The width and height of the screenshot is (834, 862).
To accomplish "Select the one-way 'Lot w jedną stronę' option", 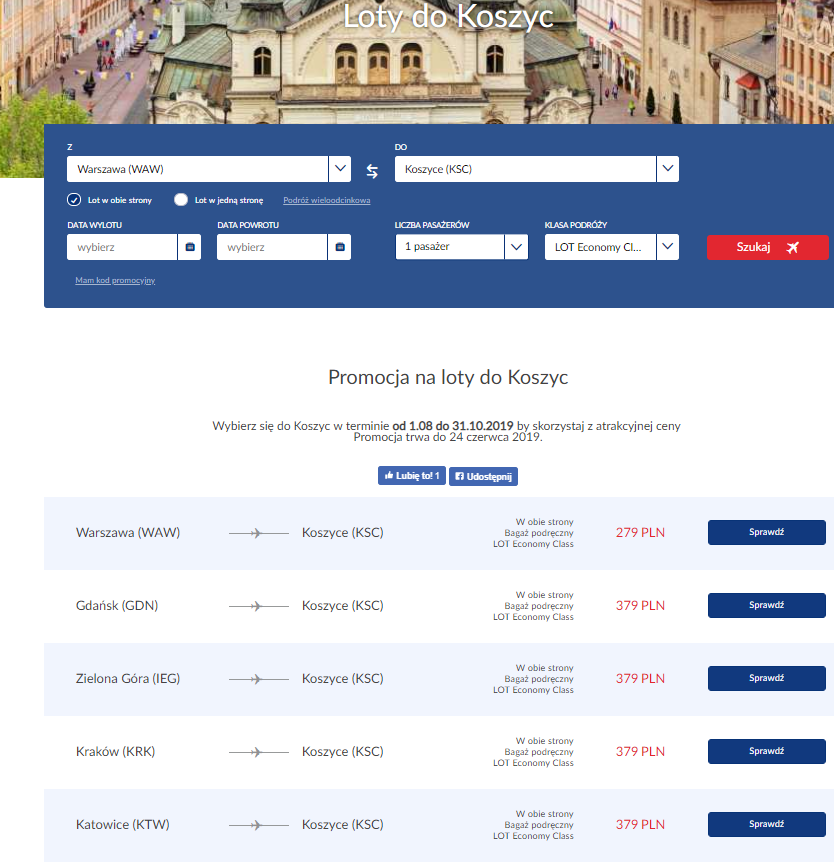I will tap(181, 200).
